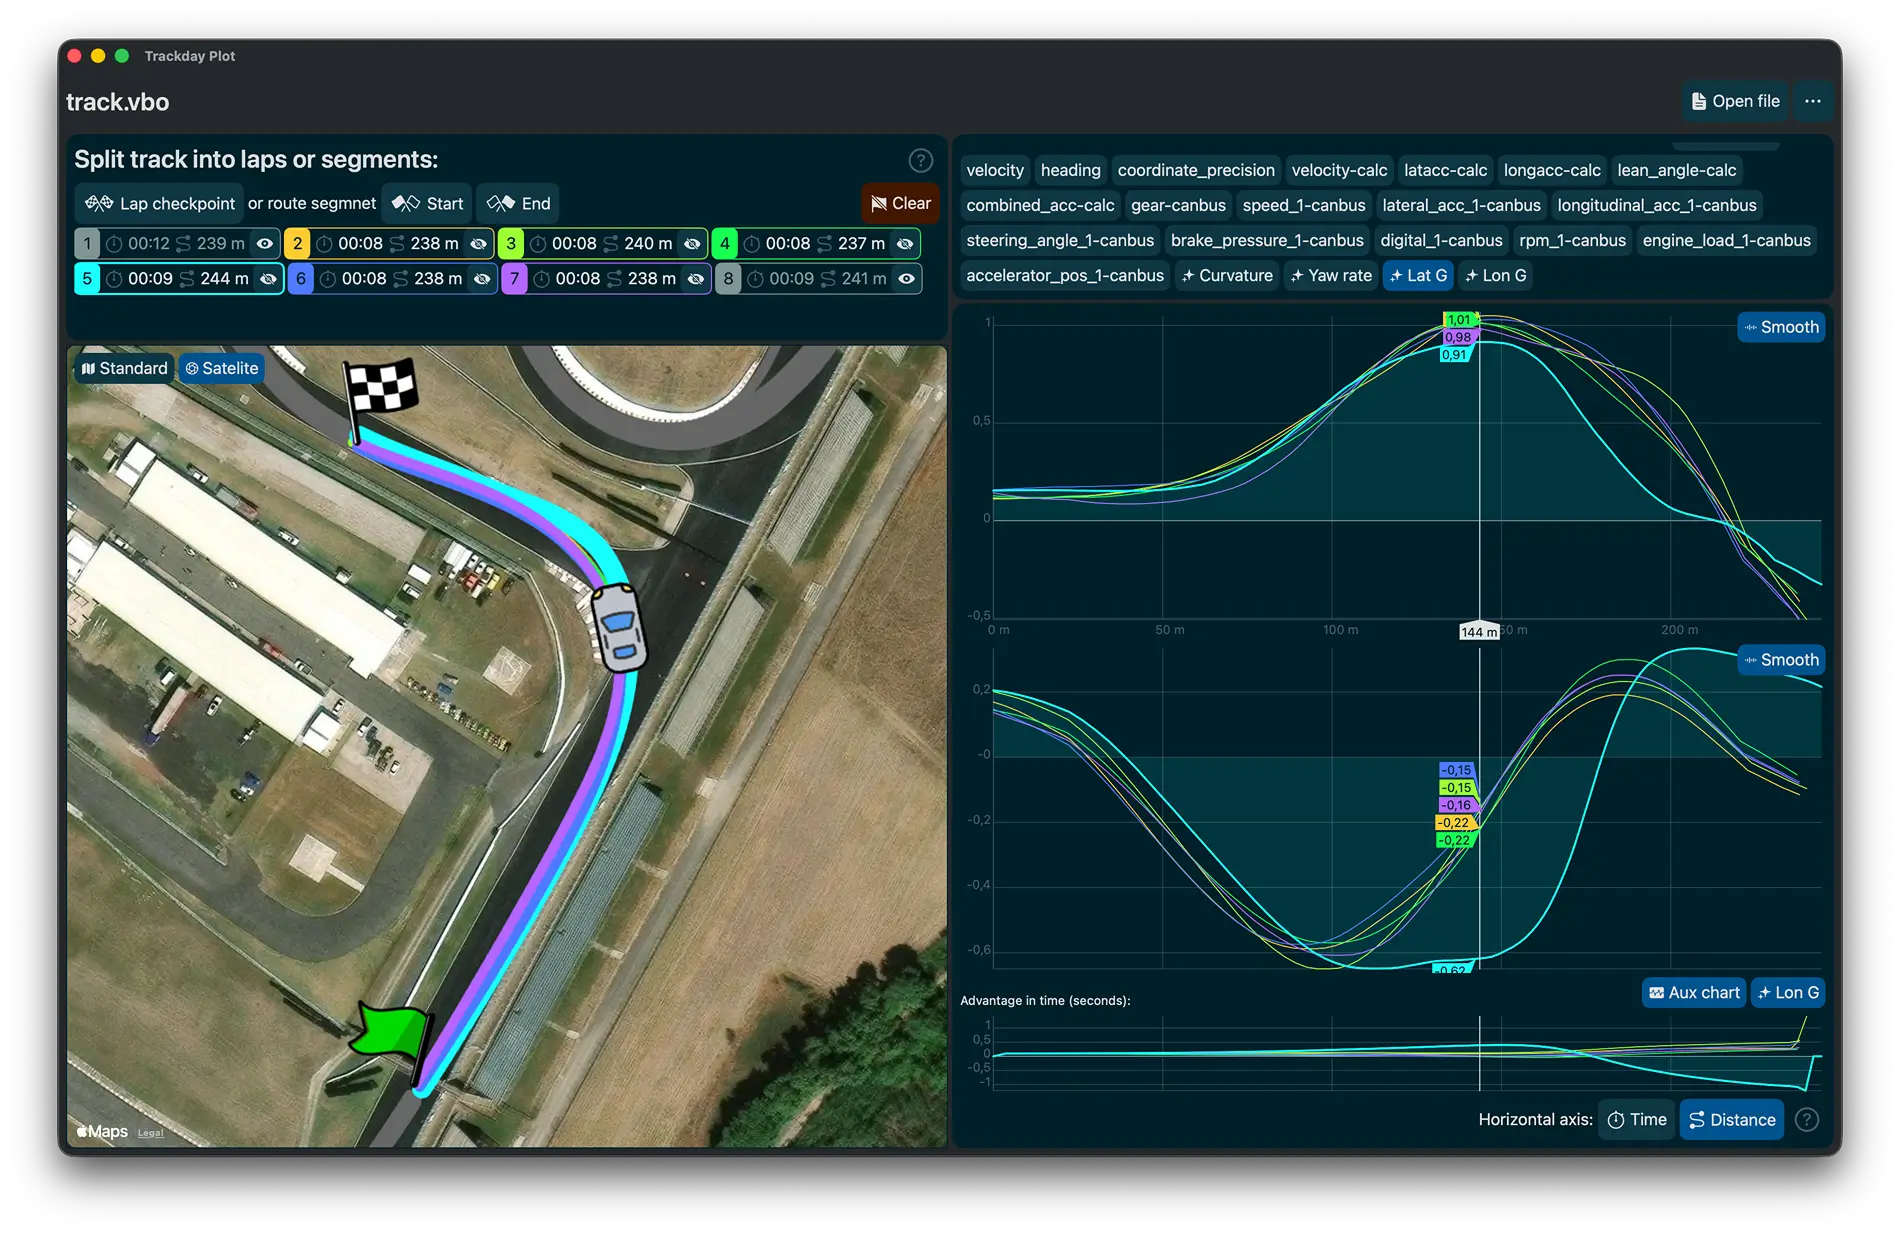Select Lon G in the channel list

coord(1495,275)
